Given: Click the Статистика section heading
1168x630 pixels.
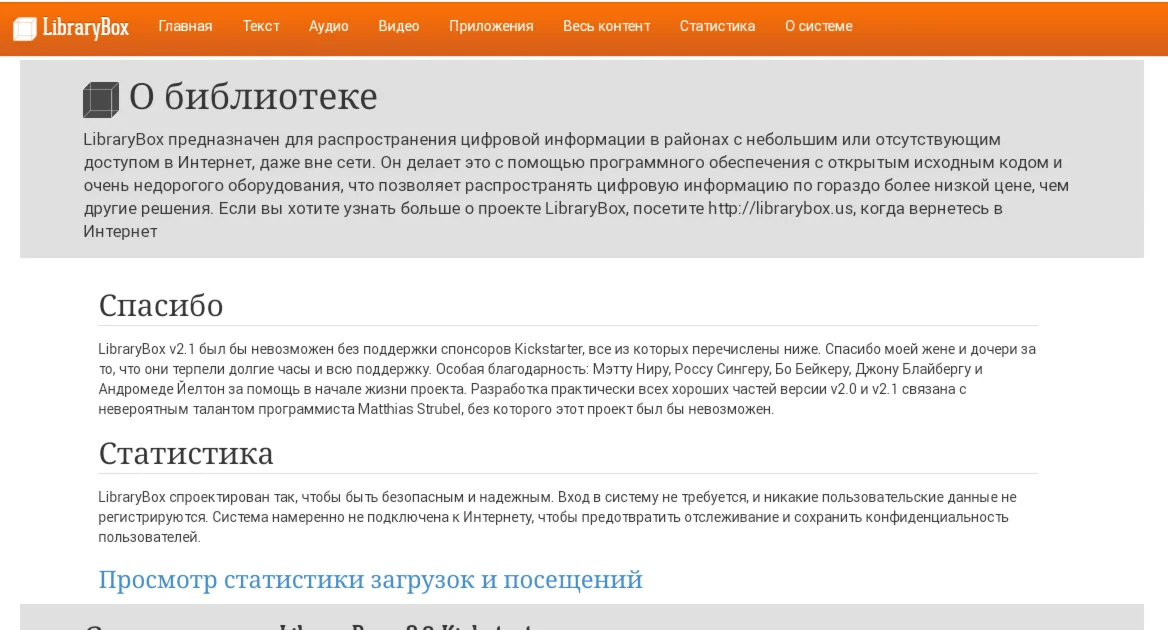Looking at the screenshot, I should click(186, 454).
